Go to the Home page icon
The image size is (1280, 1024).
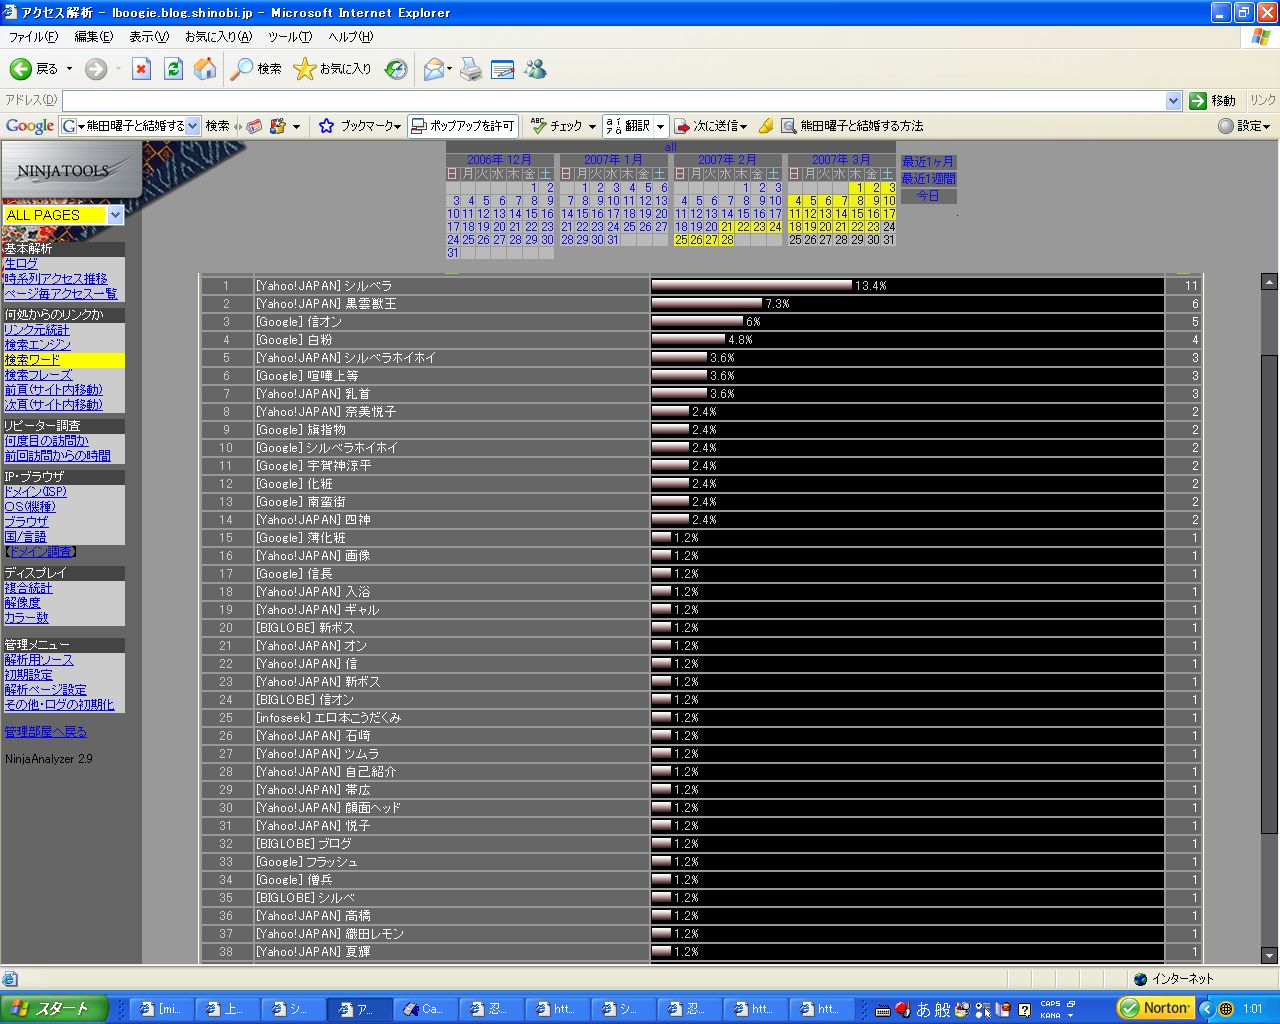(205, 69)
